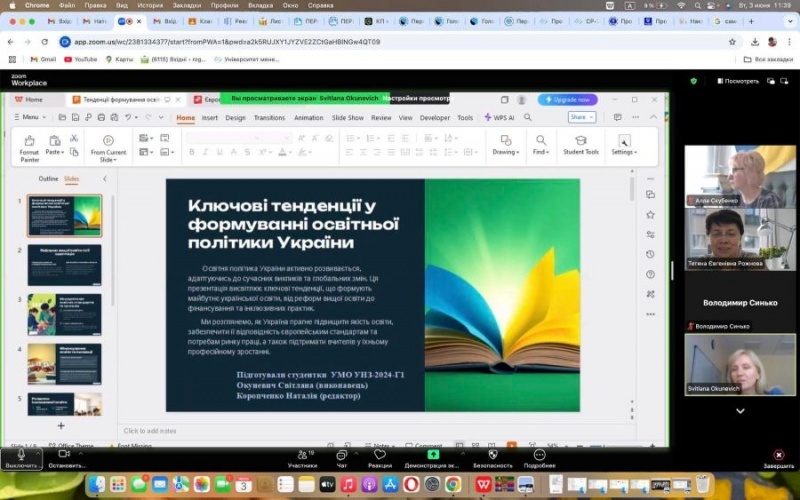Click the Format Painter tool
The image size is (800, 500).
(30, 146)
